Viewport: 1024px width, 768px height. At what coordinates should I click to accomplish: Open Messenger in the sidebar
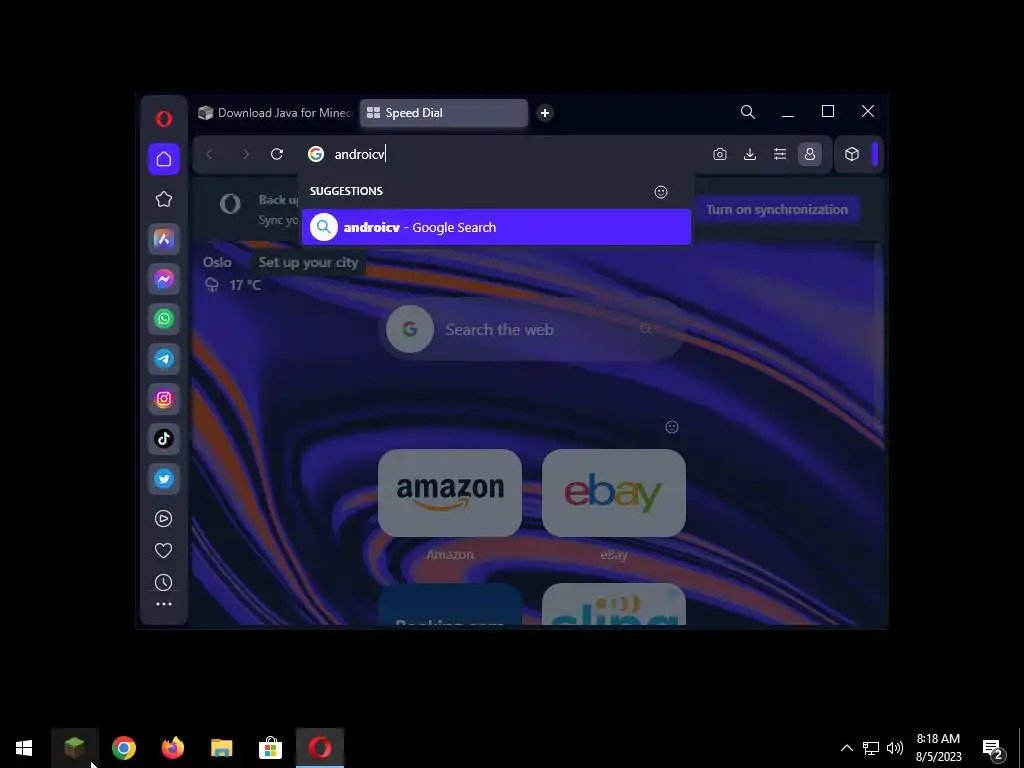click(x=164, y=279)
